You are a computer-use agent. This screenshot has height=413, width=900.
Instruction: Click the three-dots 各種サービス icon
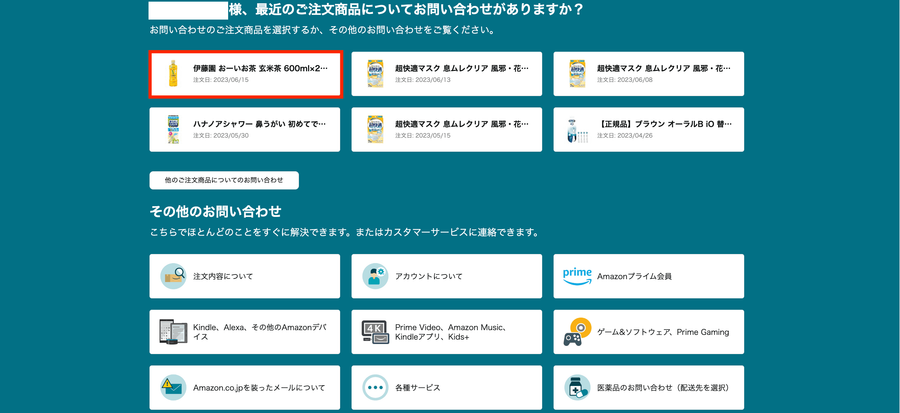[375, 387]
